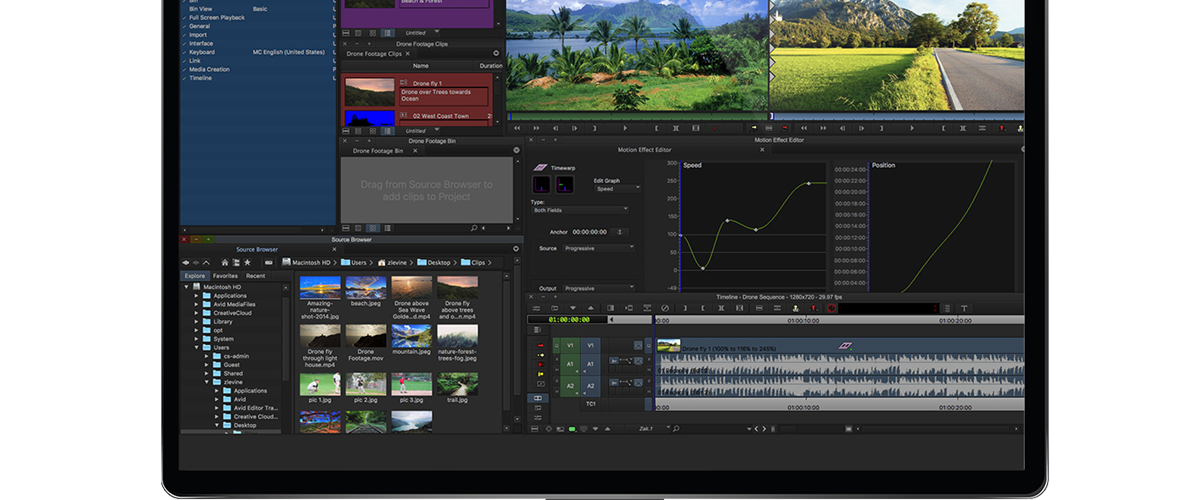This screenshot has width=1200, height=500.
Task: Click the 01:00:00:00 timecode field in the timeline
Action: pyautogui.click(x=565, y=319)
